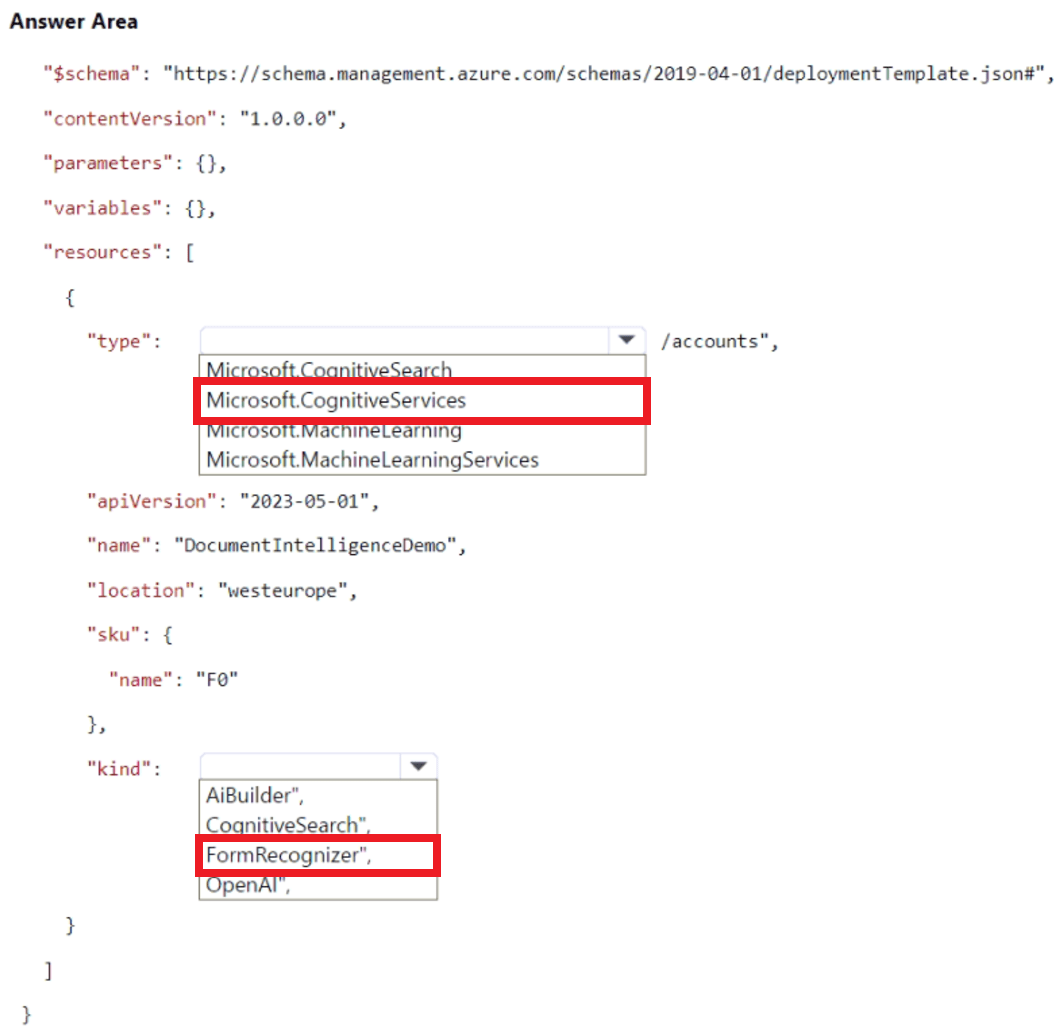Open the type dropdown arrow
This screenshot has height=1035, width=1063.
click(627, 340)
